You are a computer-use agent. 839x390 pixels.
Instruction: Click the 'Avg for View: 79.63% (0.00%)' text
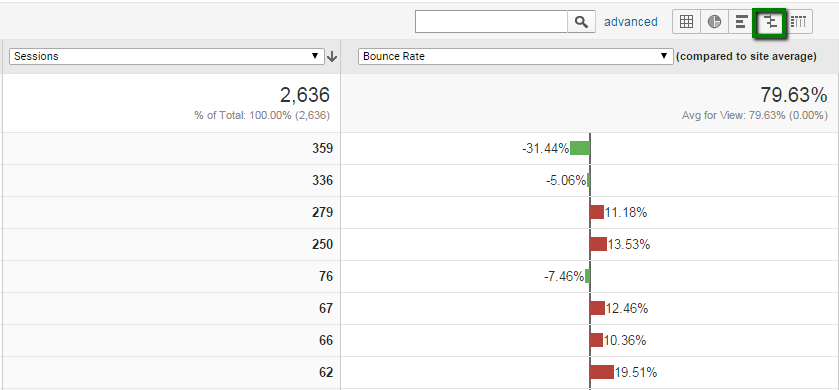pos(754,116)
